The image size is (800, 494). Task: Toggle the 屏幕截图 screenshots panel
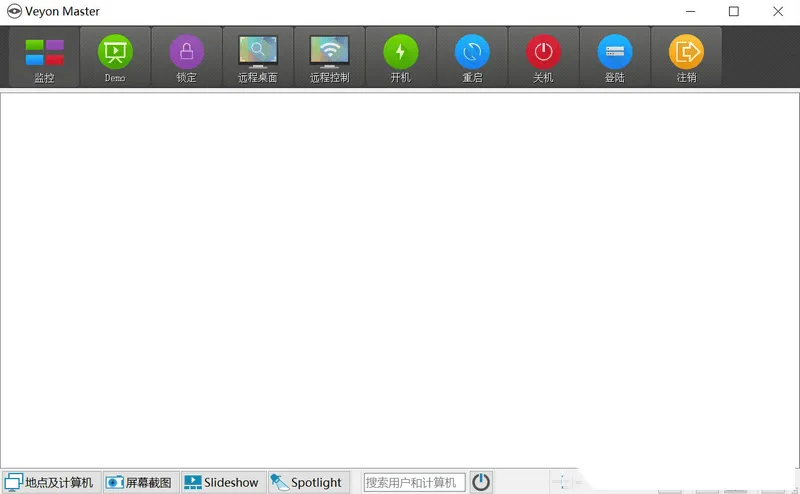tap(139, 482)
